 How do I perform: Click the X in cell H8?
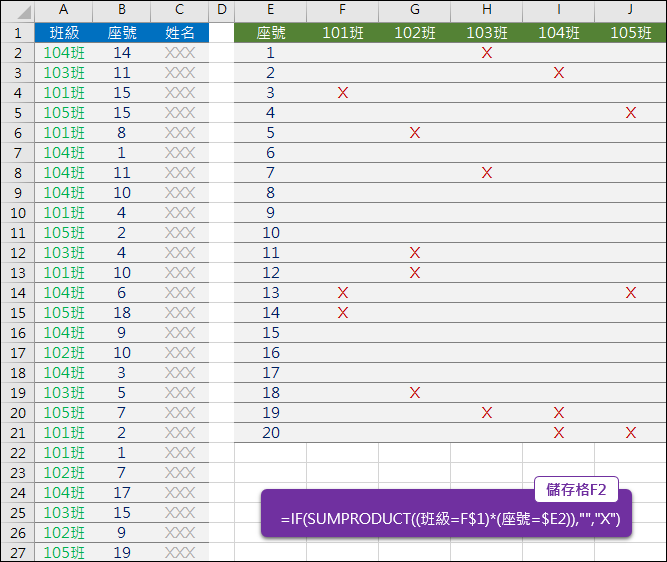[x=487, y=173]
